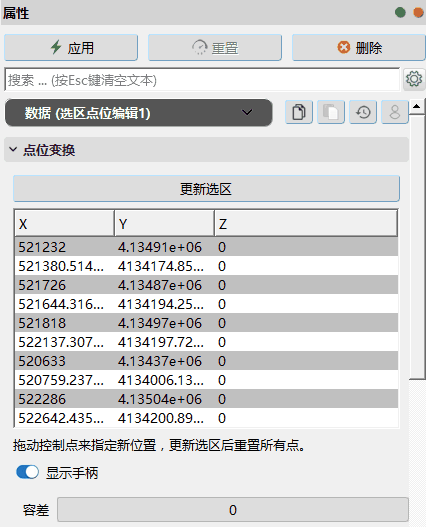This screenshot has width=426, height=527.
Task: Open advanced settings gear icon
Action: [414, 79]
